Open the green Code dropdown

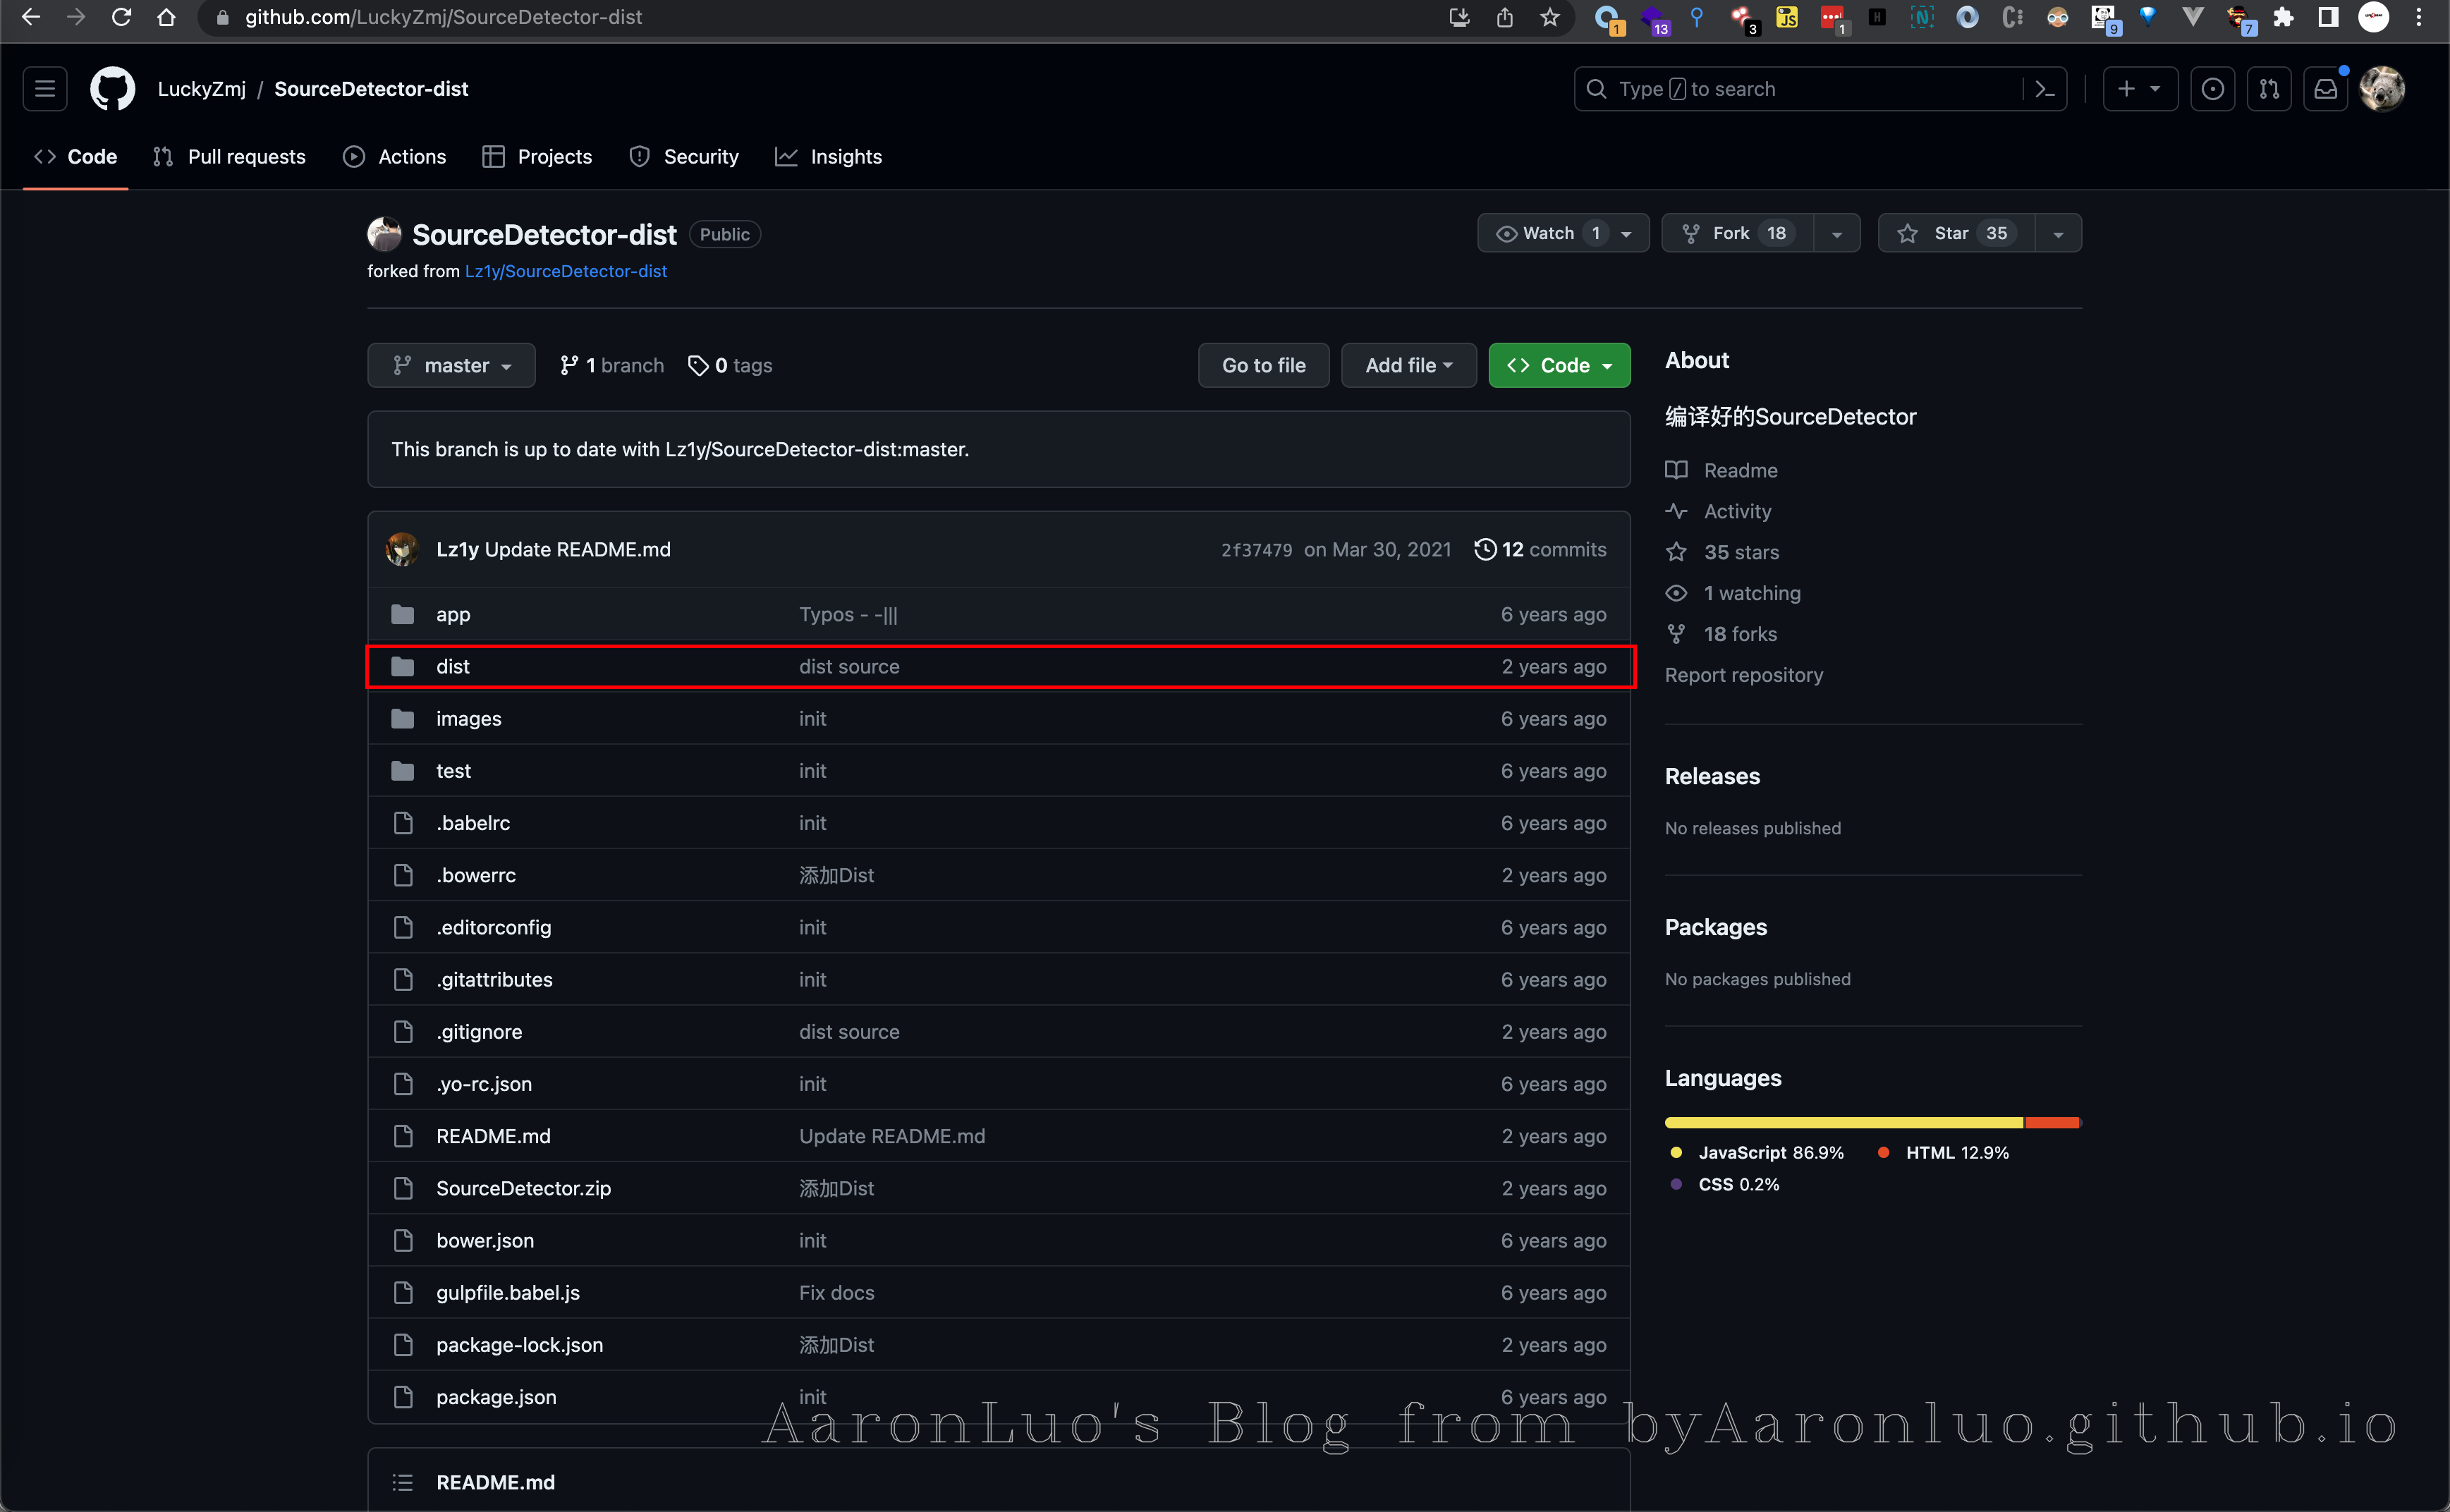coord(1558,365)
